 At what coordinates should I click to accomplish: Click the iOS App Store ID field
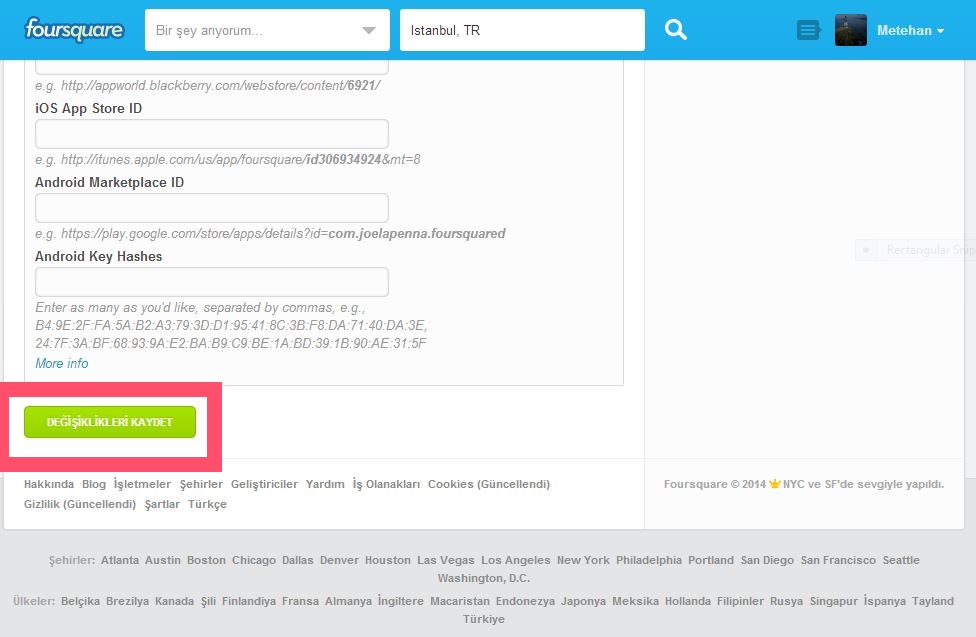point(211,134)
